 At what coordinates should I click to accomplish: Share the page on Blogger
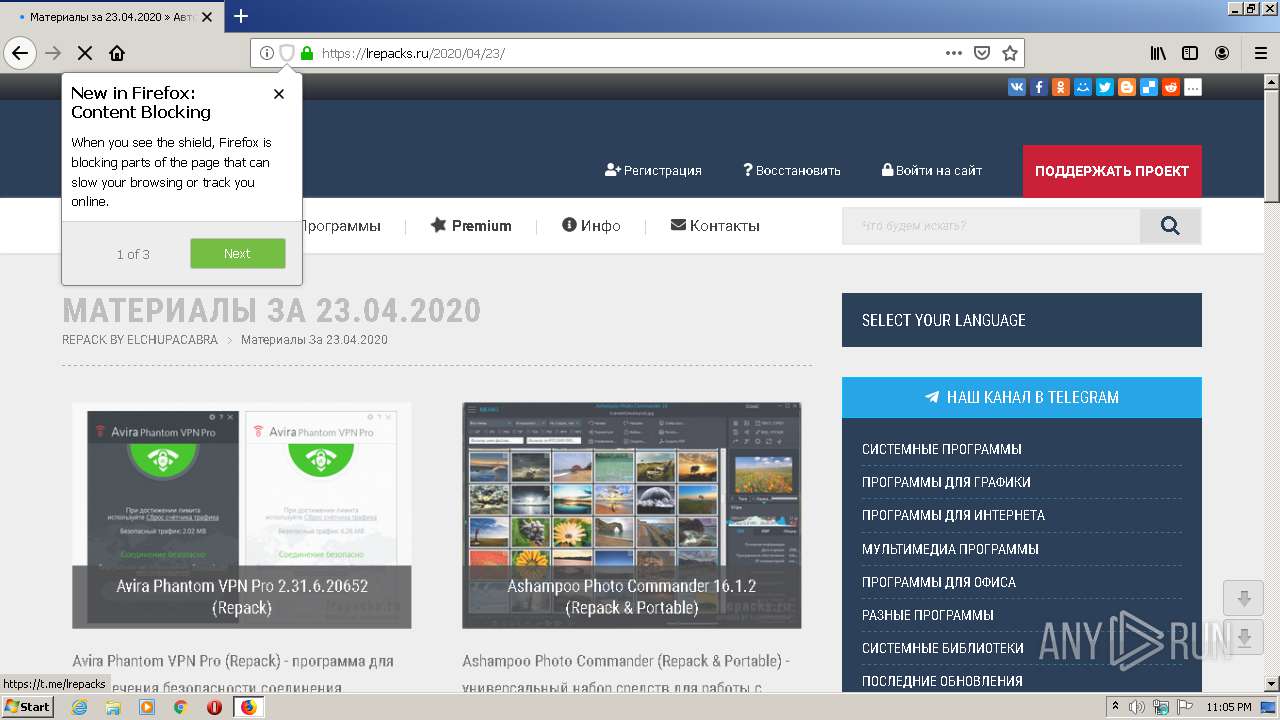[x=1127, y=87]
